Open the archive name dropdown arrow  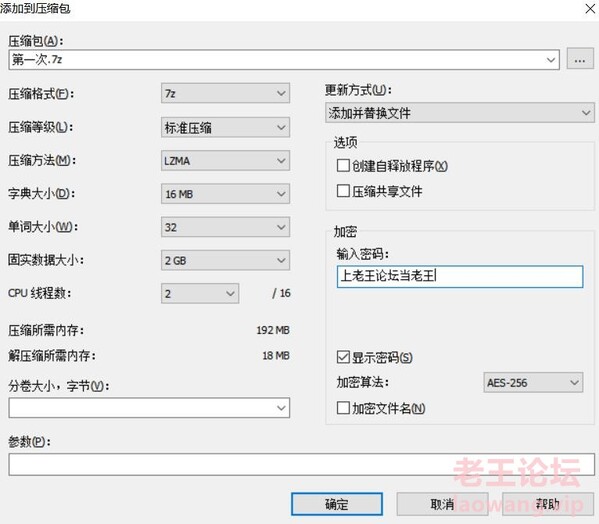550,60
